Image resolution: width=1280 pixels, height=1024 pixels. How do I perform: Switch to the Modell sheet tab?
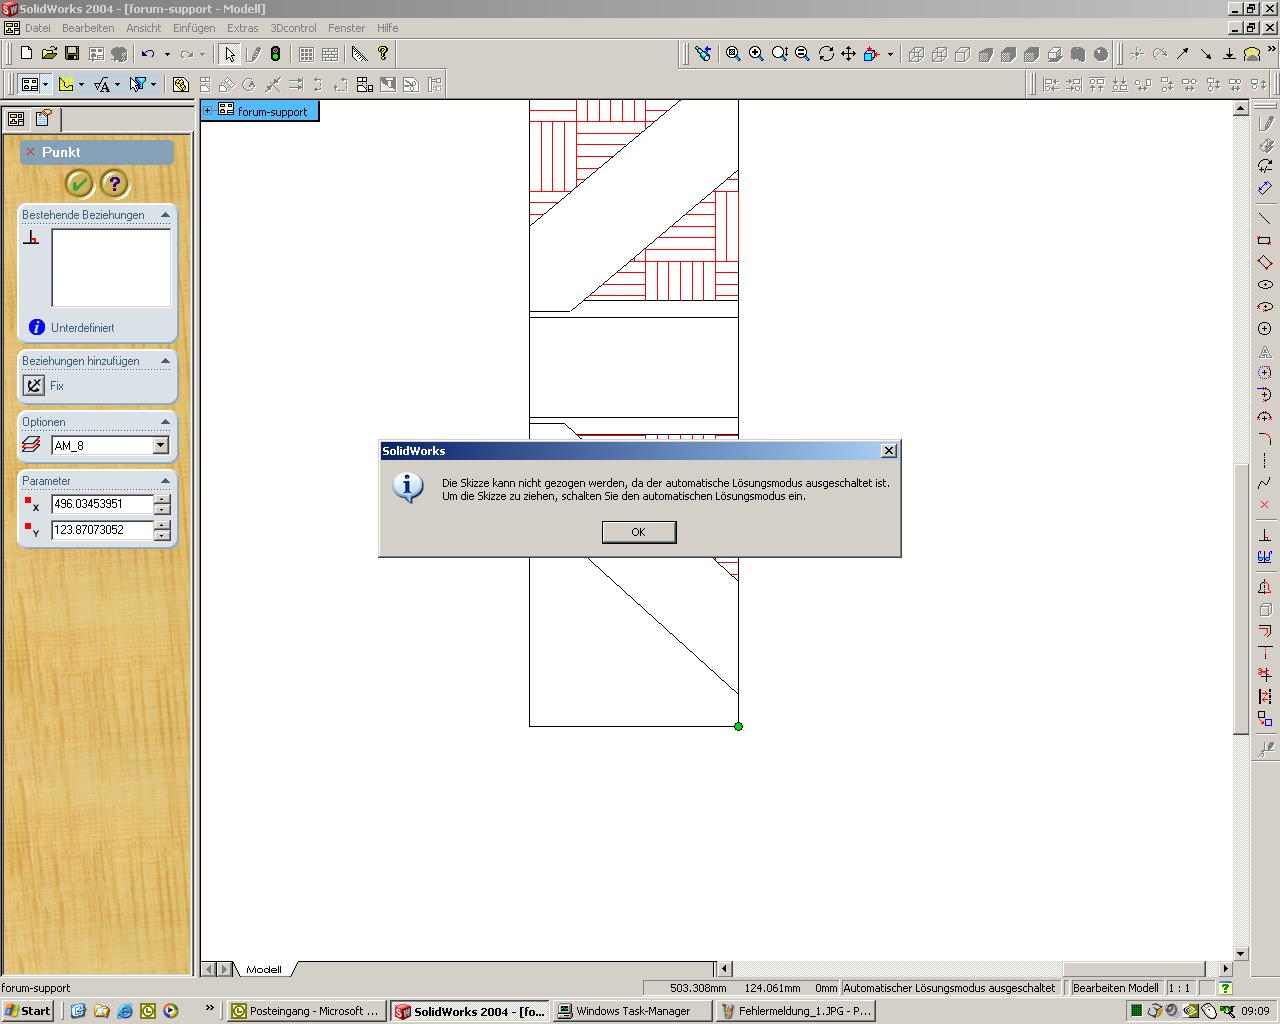coord(264,969)
